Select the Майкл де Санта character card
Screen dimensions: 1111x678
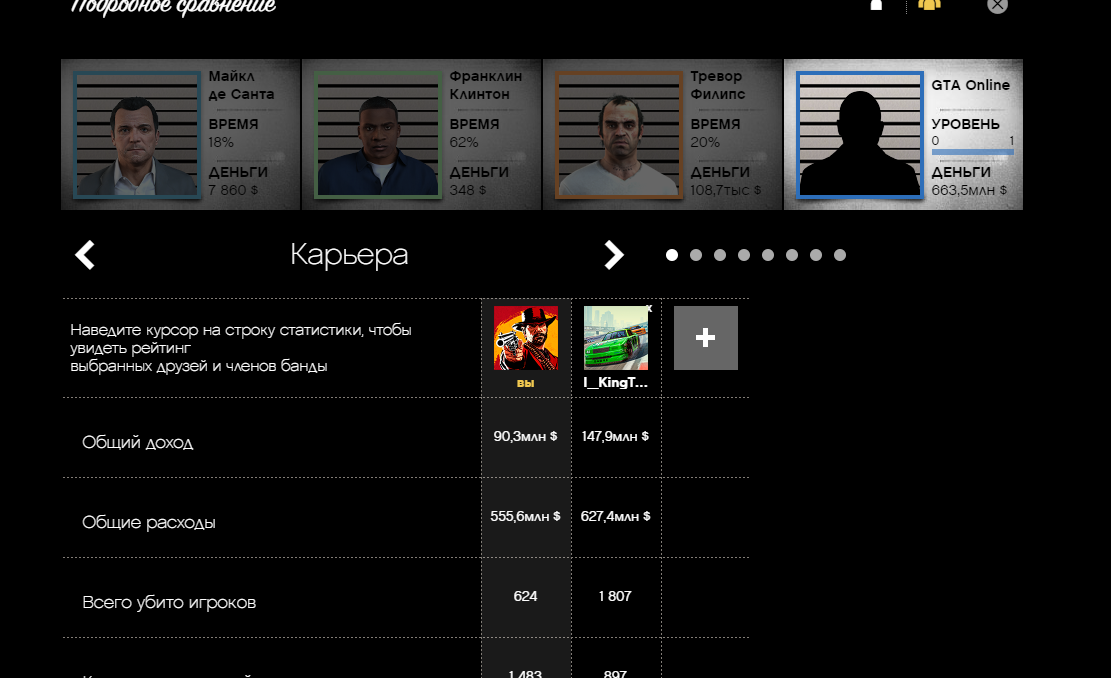(181, 135)
